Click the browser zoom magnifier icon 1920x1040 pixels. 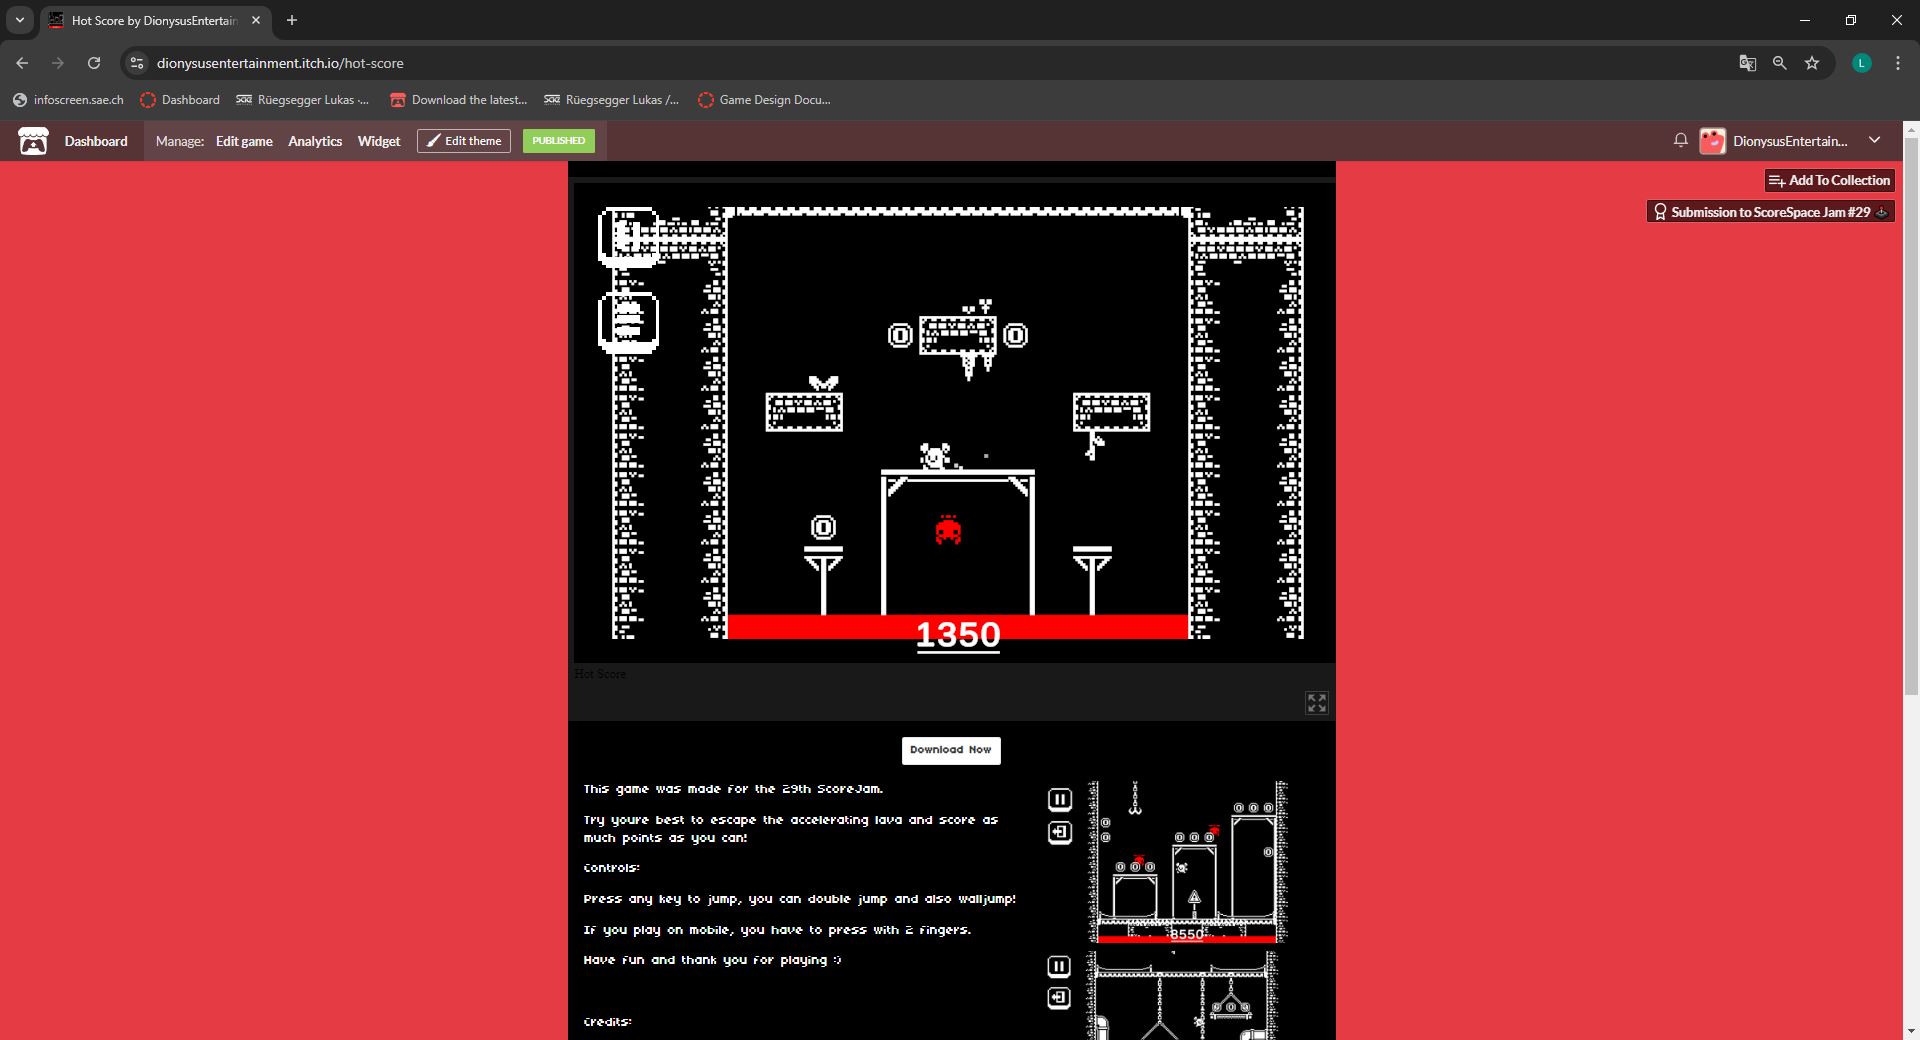click(1779, 63)
